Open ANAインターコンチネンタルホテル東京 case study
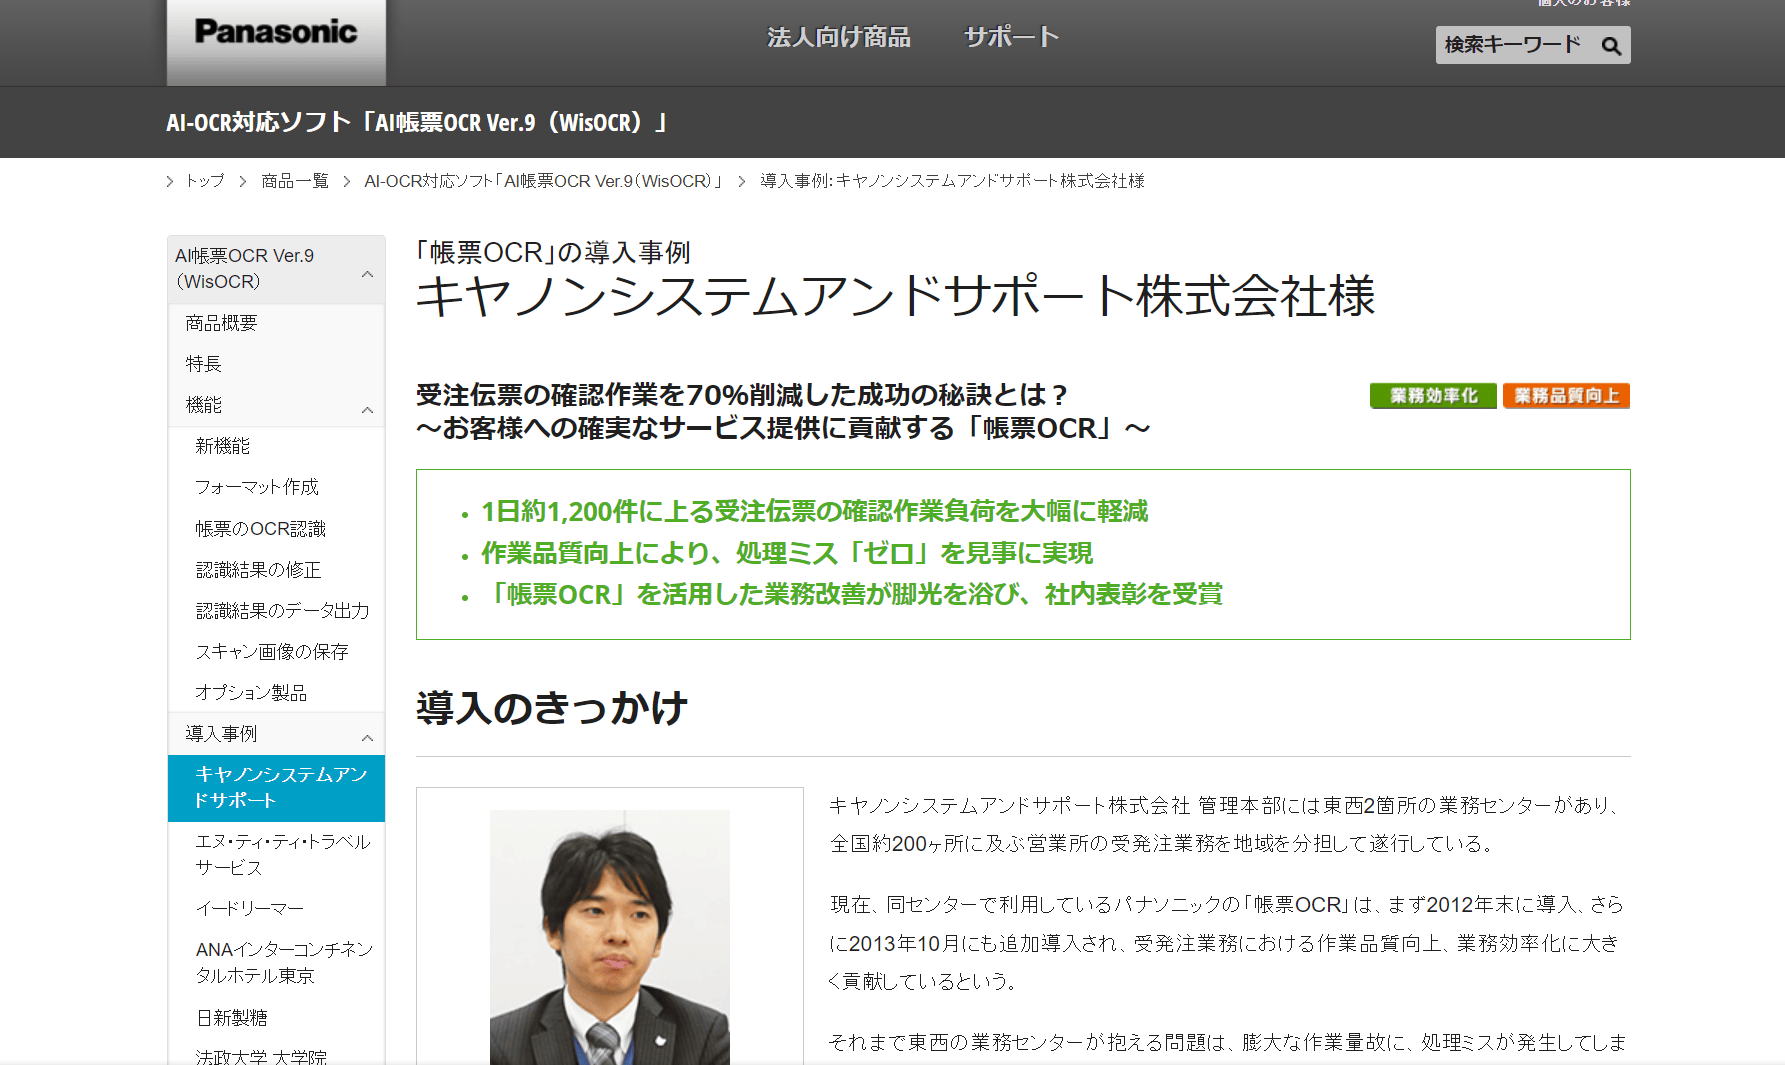Image resolution: width=1785 pixels, height=1065 pixels. point(285,962)
